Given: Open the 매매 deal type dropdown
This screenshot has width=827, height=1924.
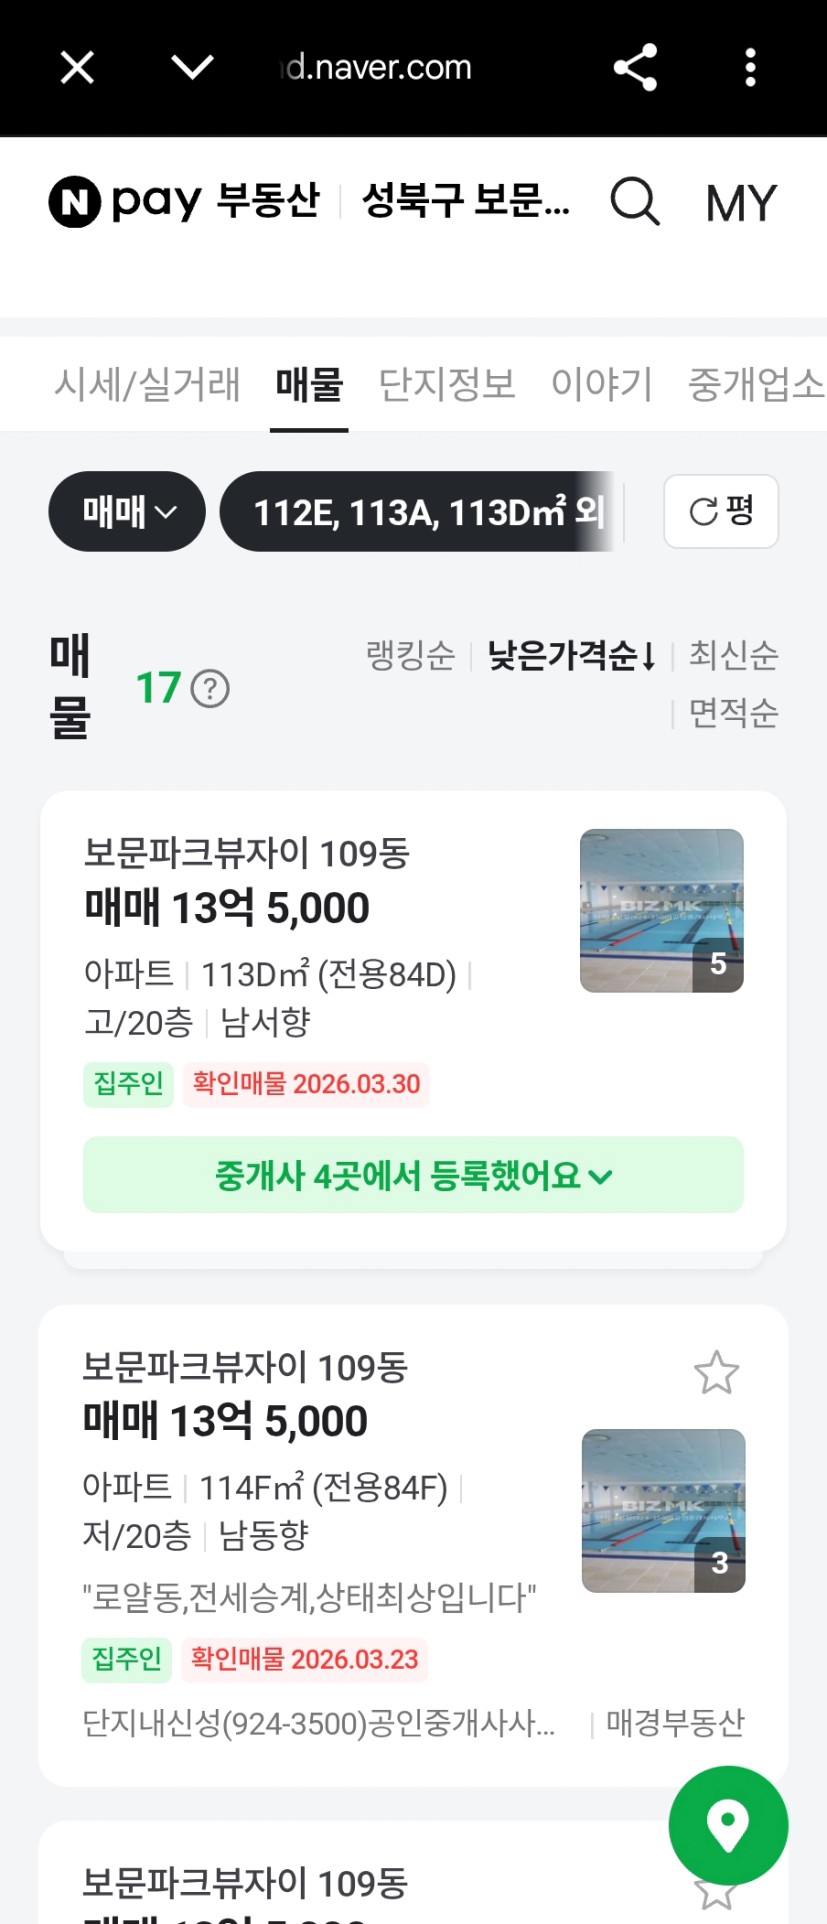Looking at the screenshot, I should click(127, 511).
